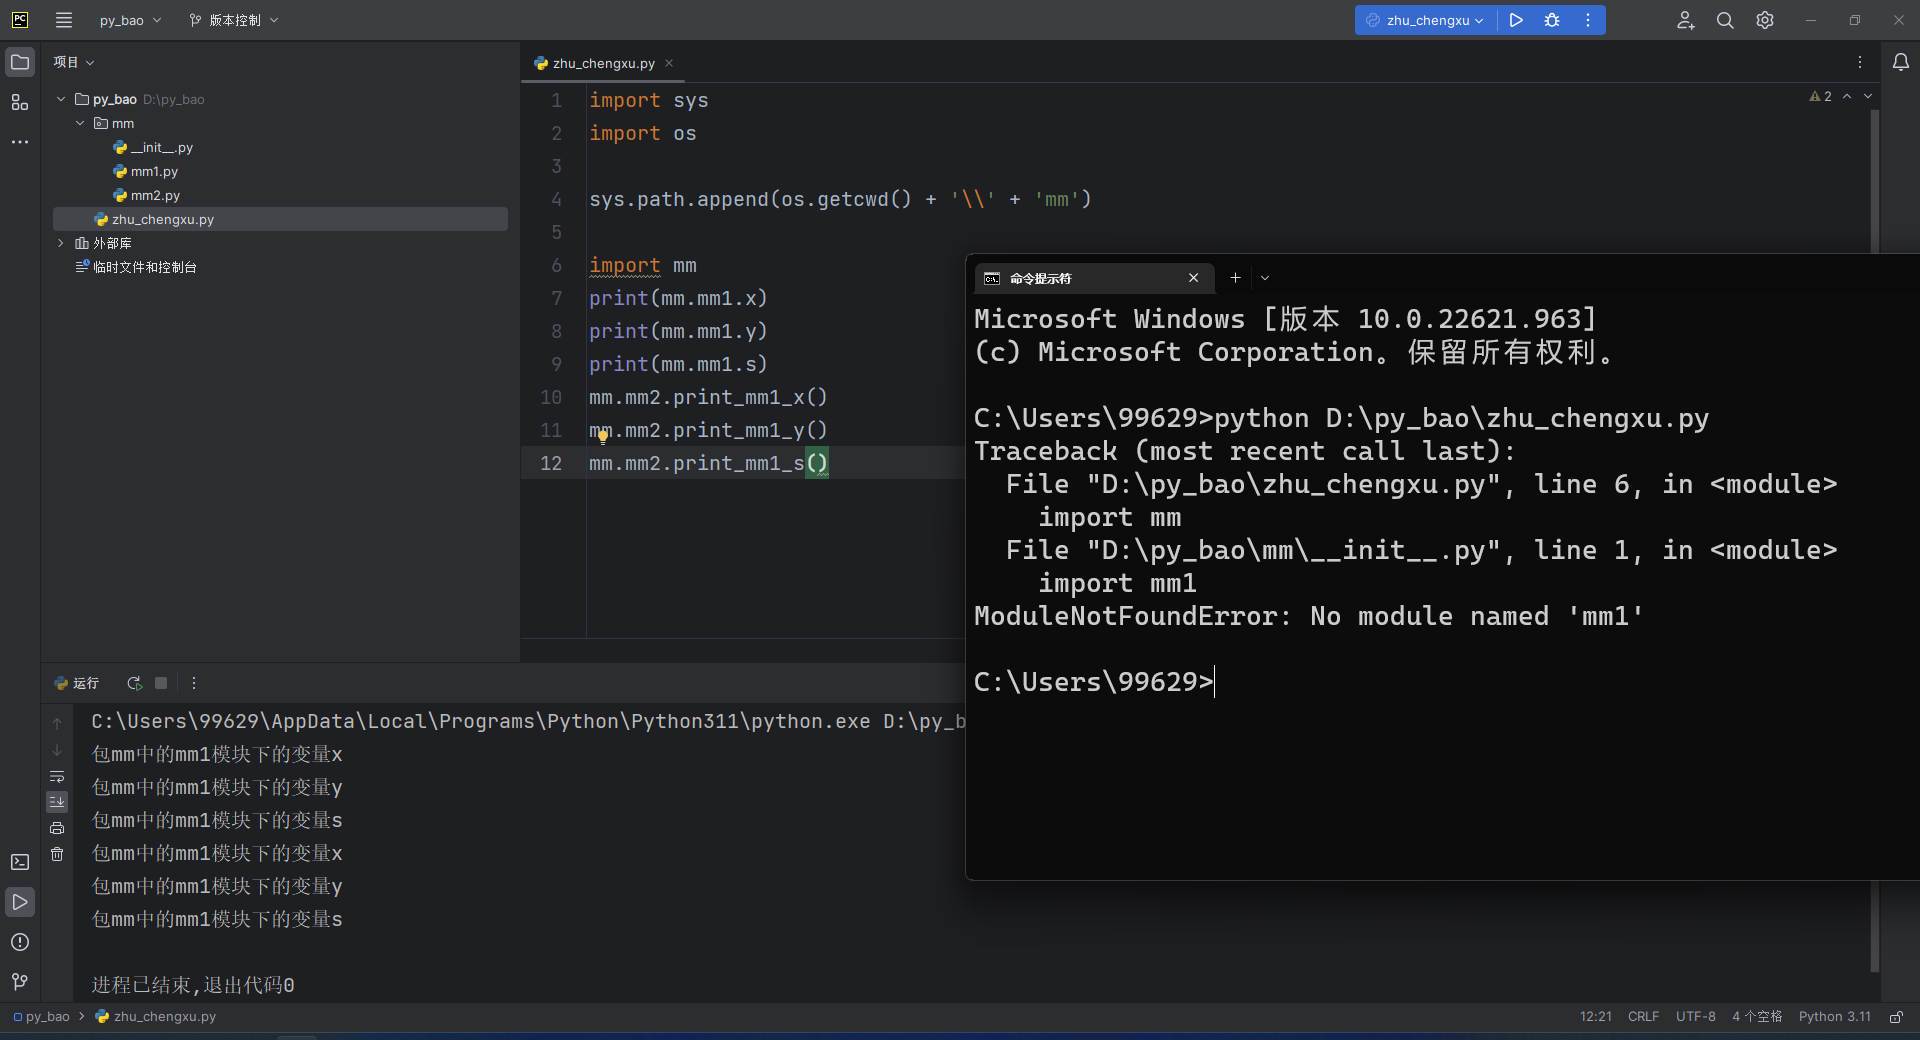Viewport: 1920px width, 1040px height.
Task: Open __init__.py in project tree
Action: click(x=162, y=147)
